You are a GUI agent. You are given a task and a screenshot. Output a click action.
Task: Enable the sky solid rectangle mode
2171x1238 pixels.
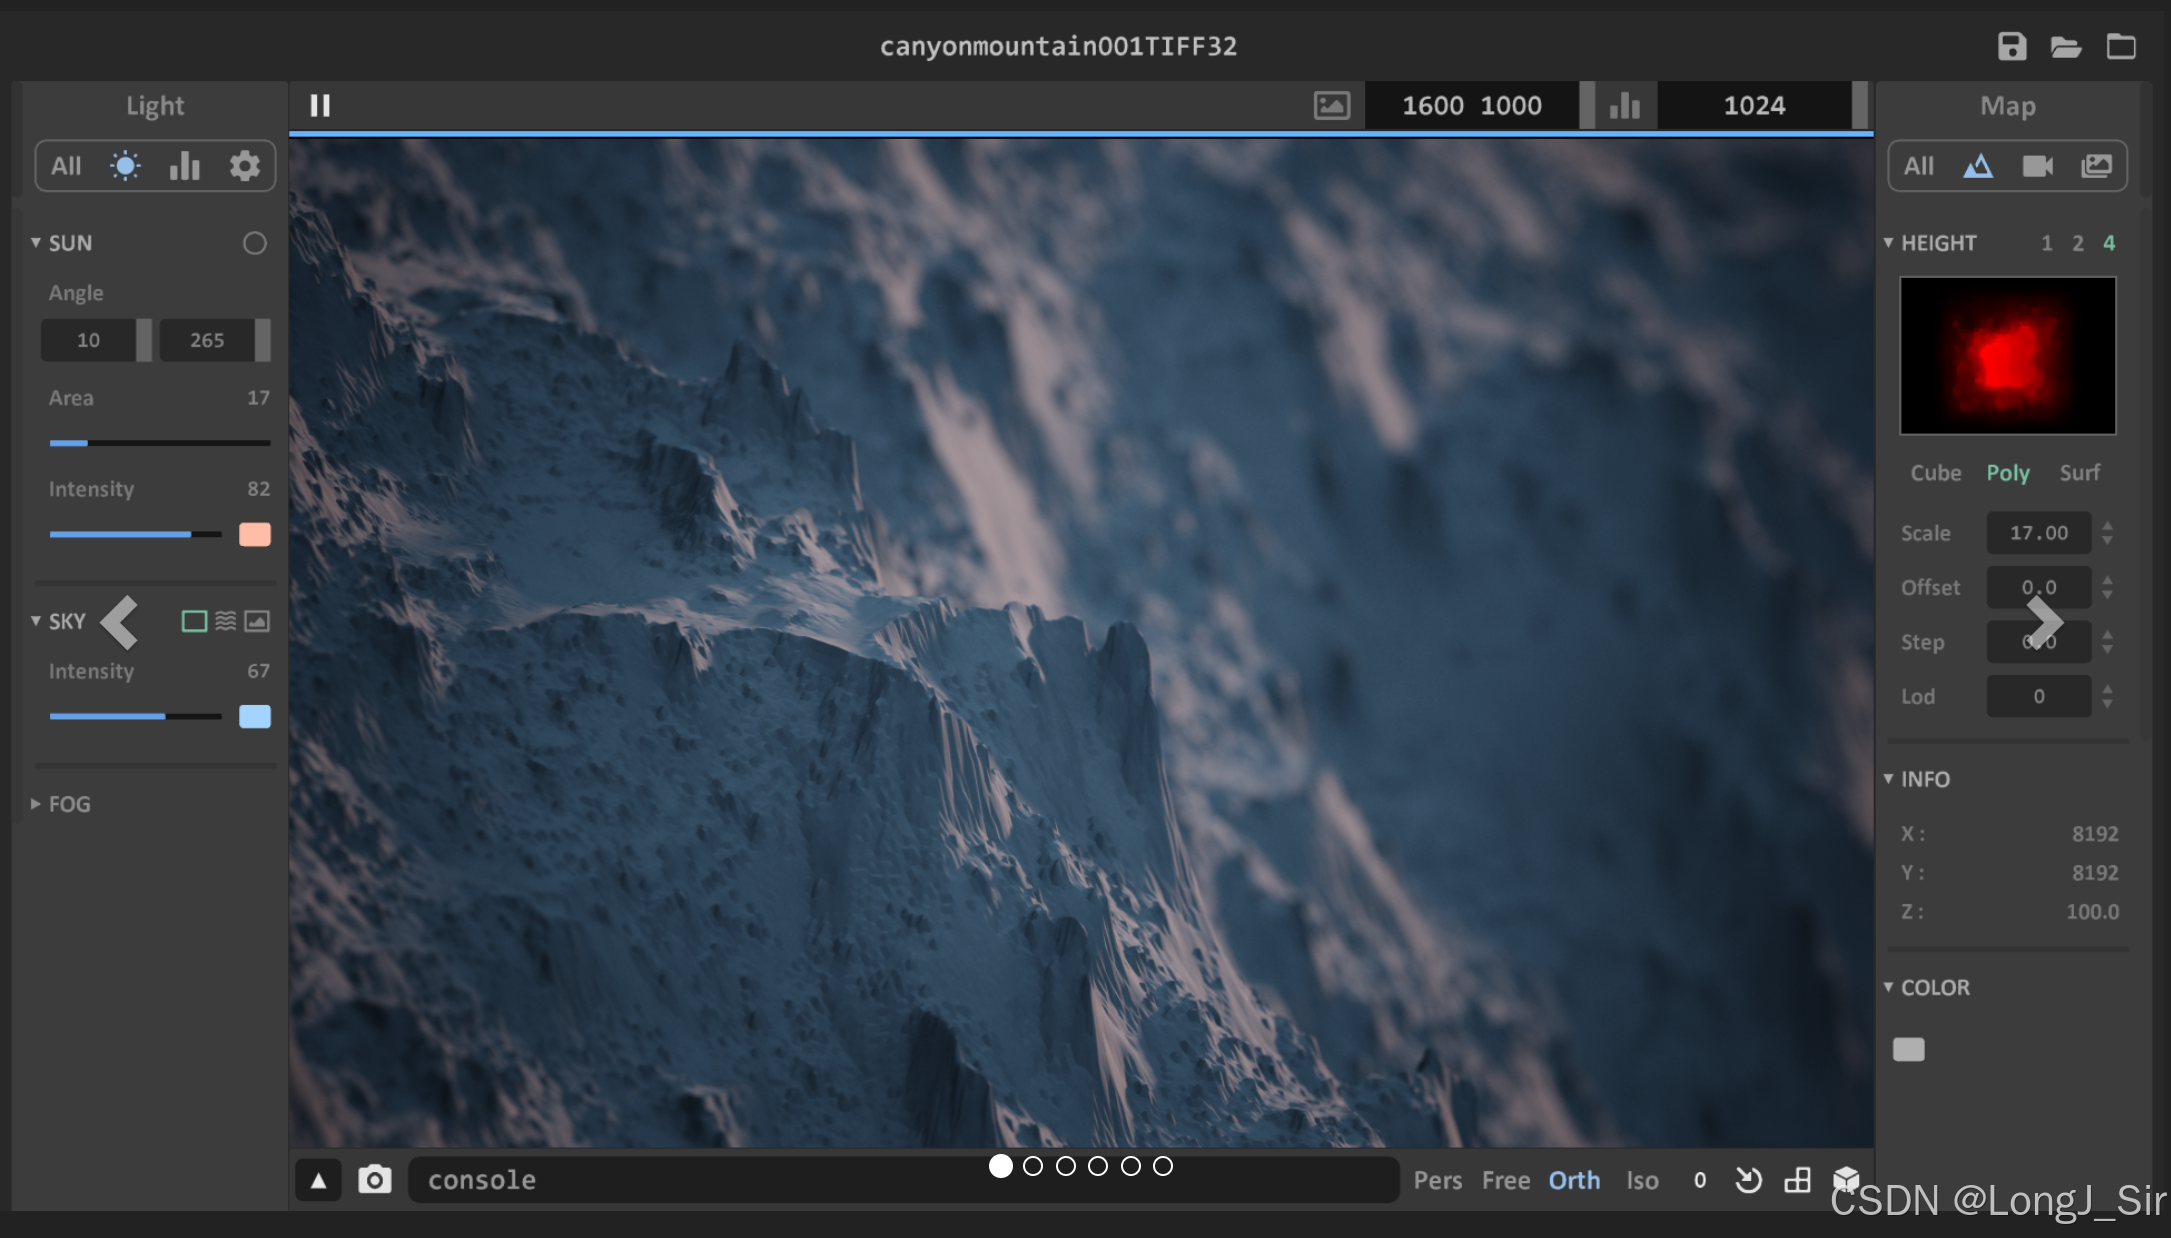tap(194, 622)
